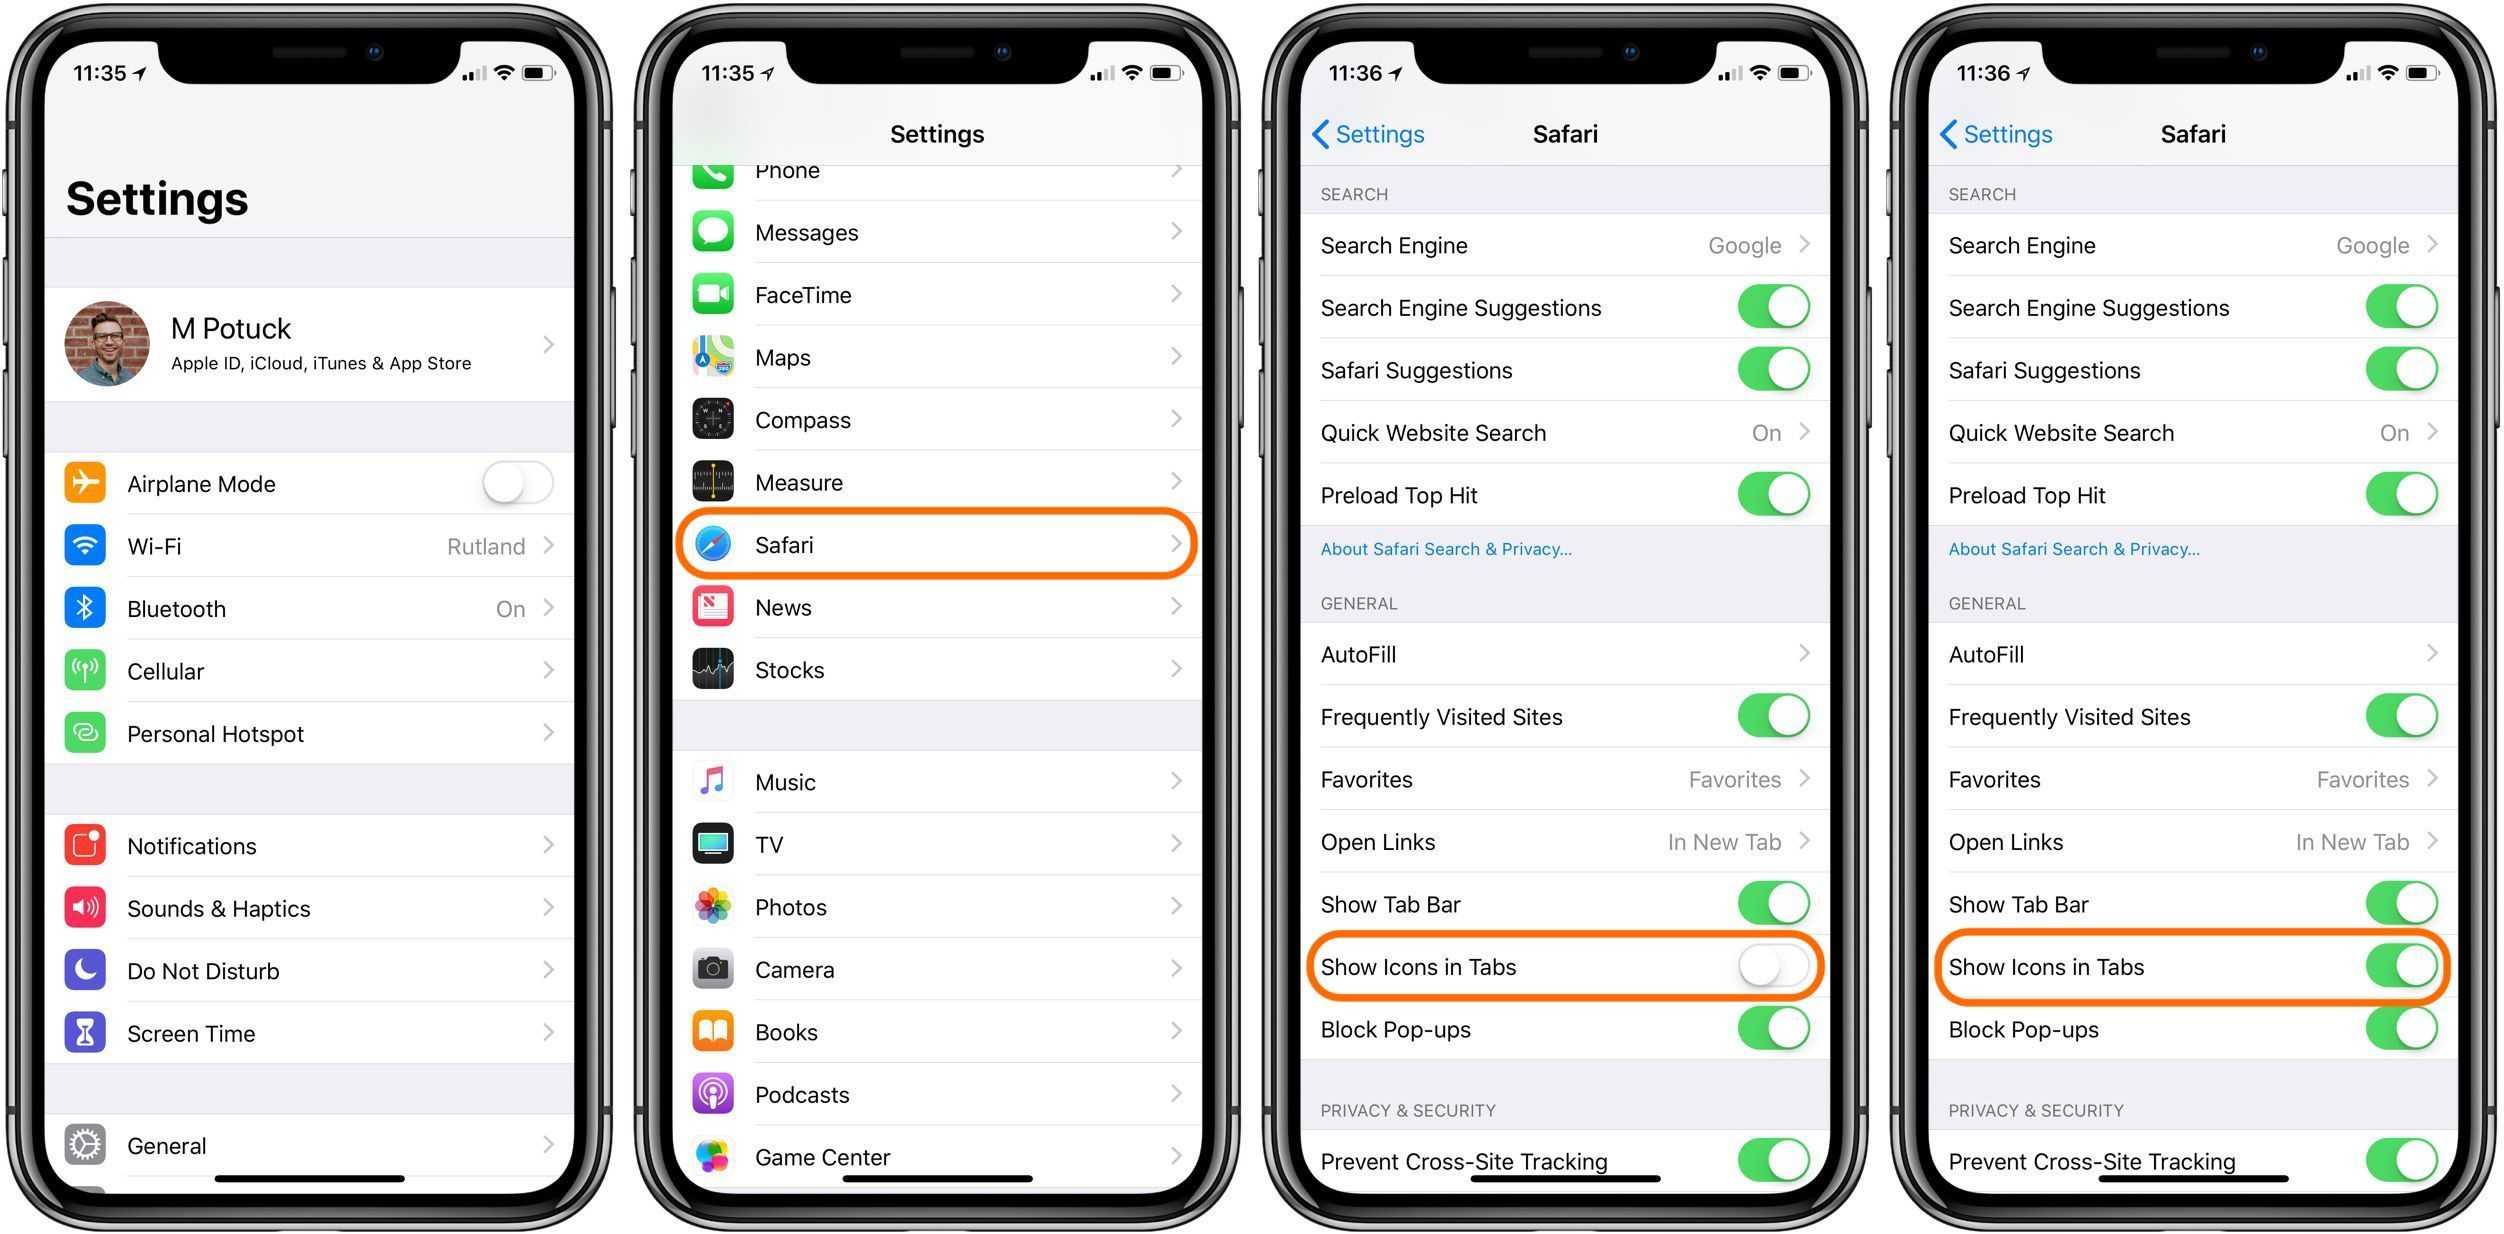Tap the Messages app icon
Image resolution: width=2504 pixels, height=1234 pixels.
click(x=715, y=238)
